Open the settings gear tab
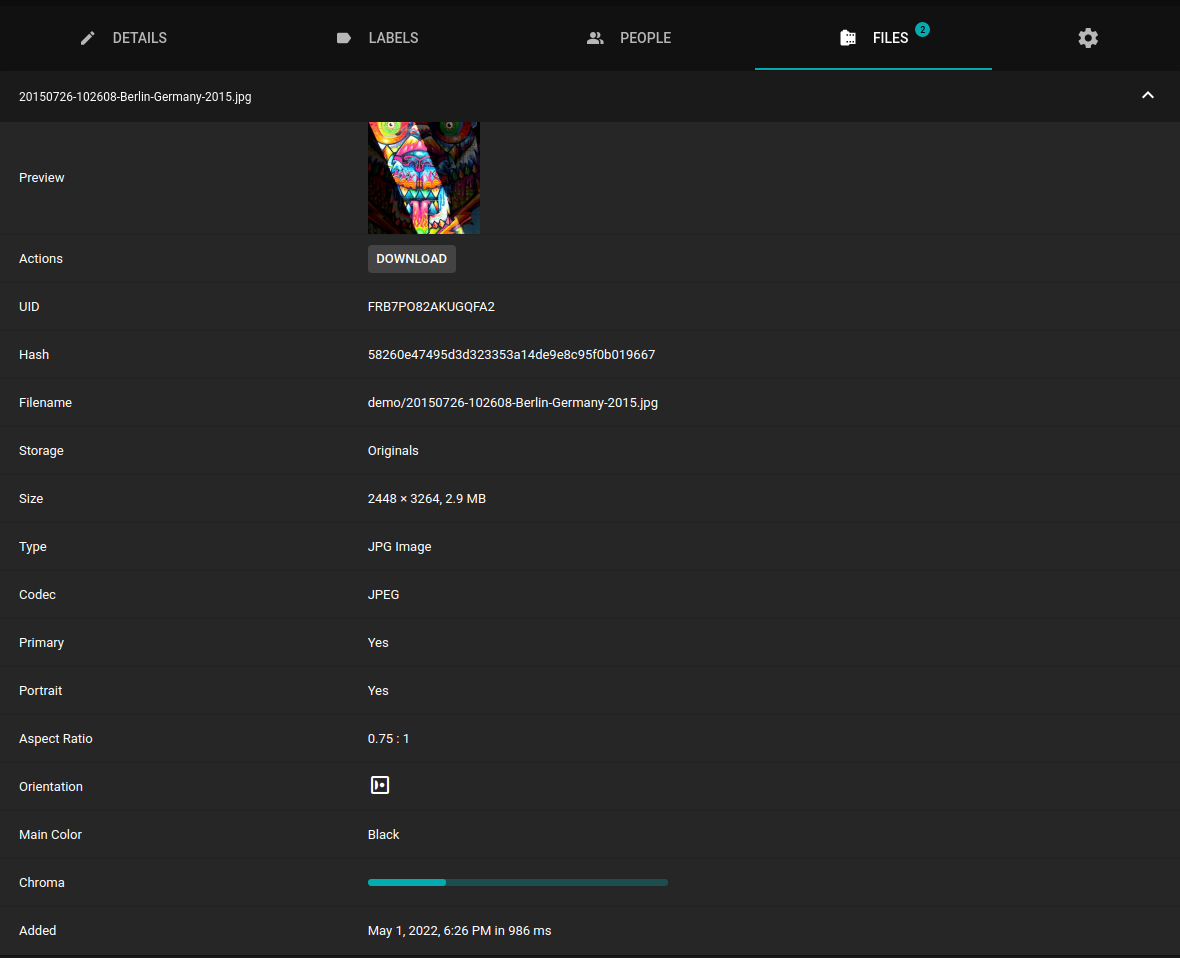Image resolution: width=1180 pixels, height=958 pixels. tap(1088, 38)
